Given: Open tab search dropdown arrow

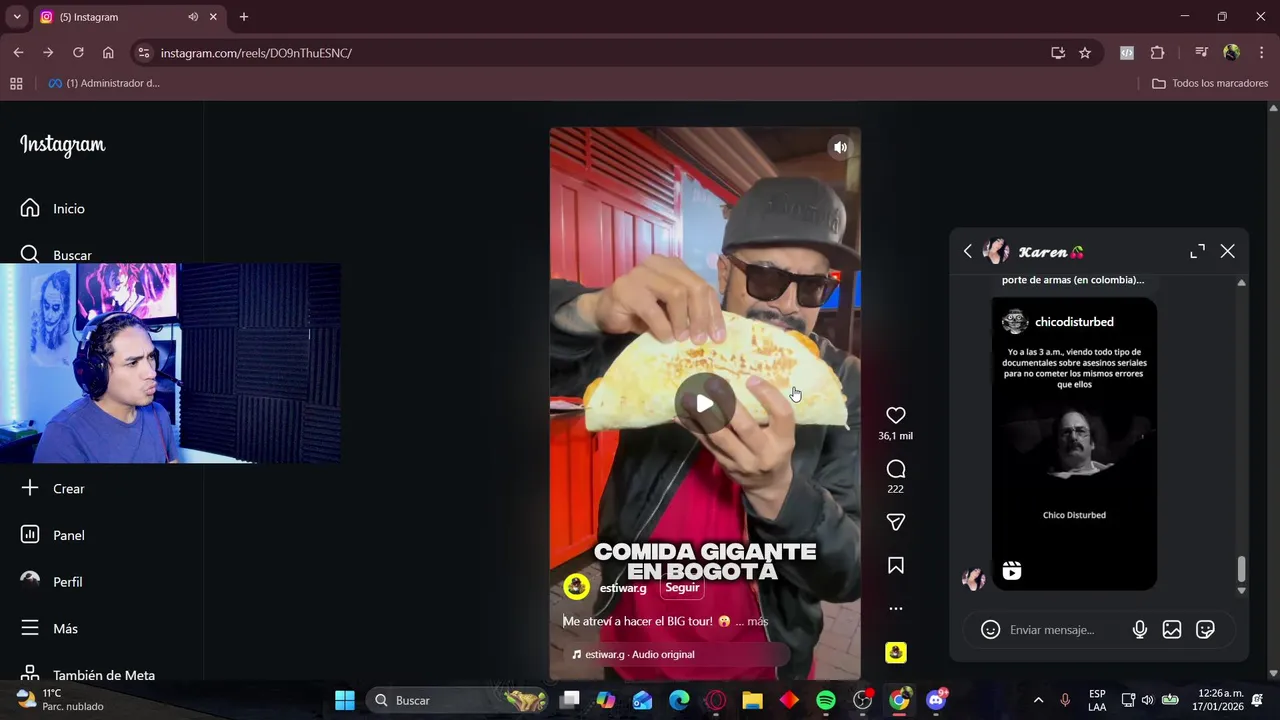Looking at the screenshot, I should (x=18, y=17).
